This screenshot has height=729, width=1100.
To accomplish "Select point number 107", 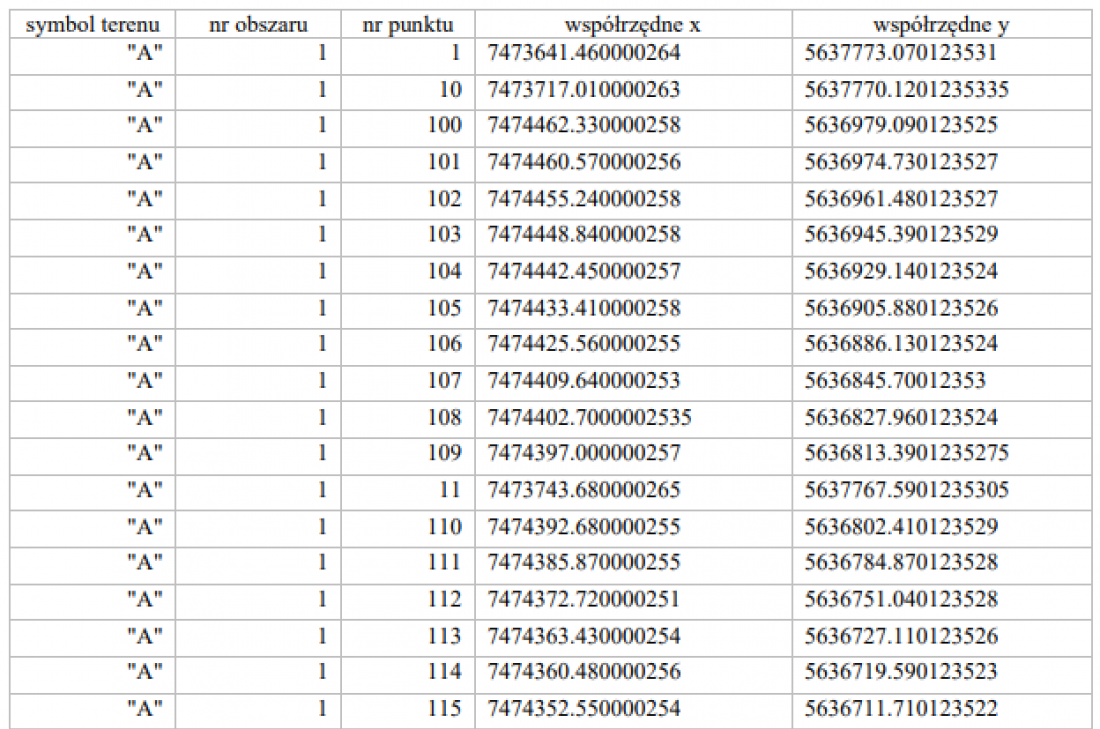I will [445, 381].
